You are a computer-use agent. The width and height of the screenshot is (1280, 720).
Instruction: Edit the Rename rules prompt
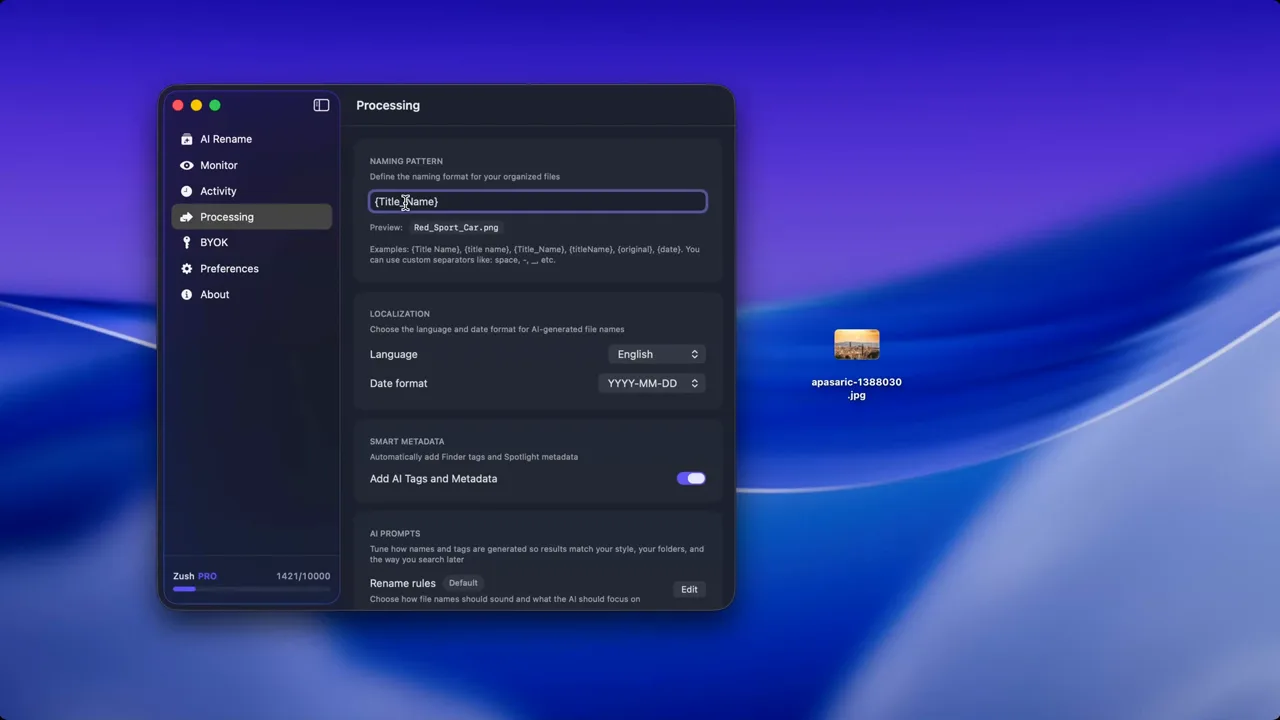(689, 590)
